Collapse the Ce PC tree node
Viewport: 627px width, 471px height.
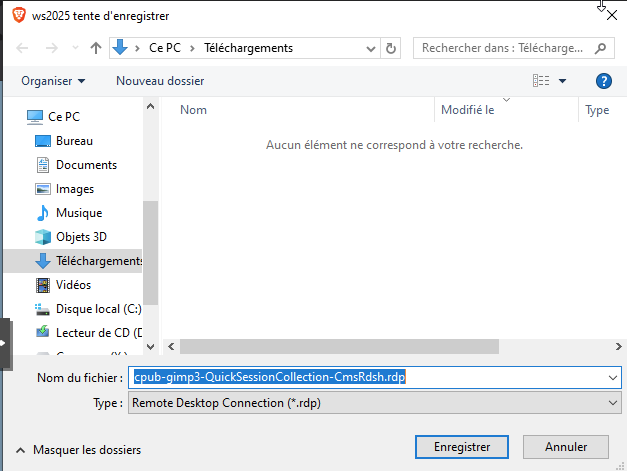16,117
